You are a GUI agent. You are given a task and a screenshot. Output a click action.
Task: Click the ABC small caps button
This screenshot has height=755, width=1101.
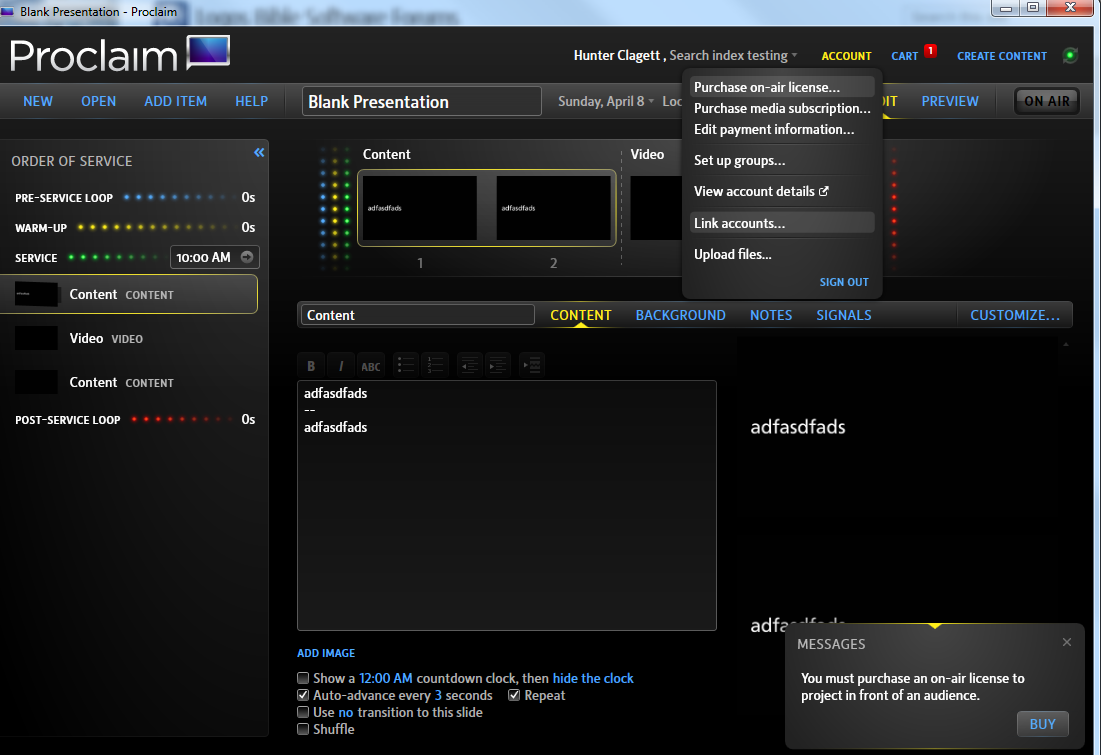[x=371, y=366]
